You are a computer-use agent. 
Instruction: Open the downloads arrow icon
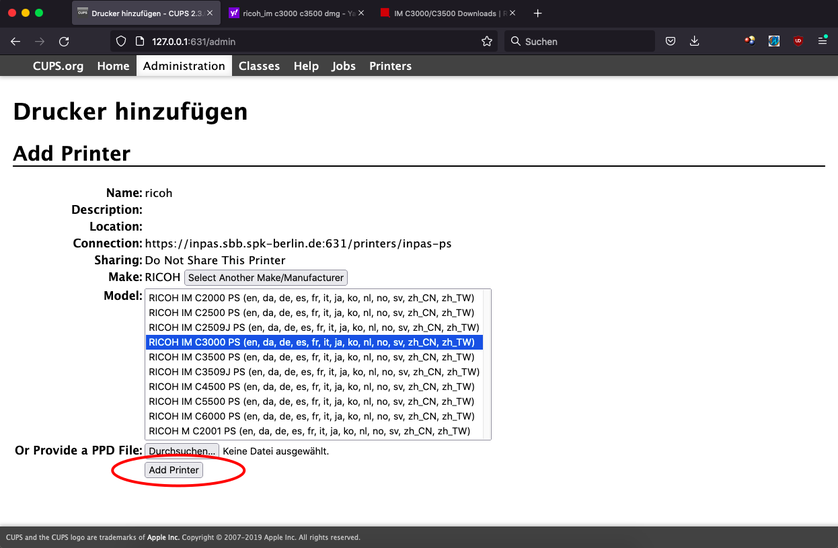(x=694, y=41)
